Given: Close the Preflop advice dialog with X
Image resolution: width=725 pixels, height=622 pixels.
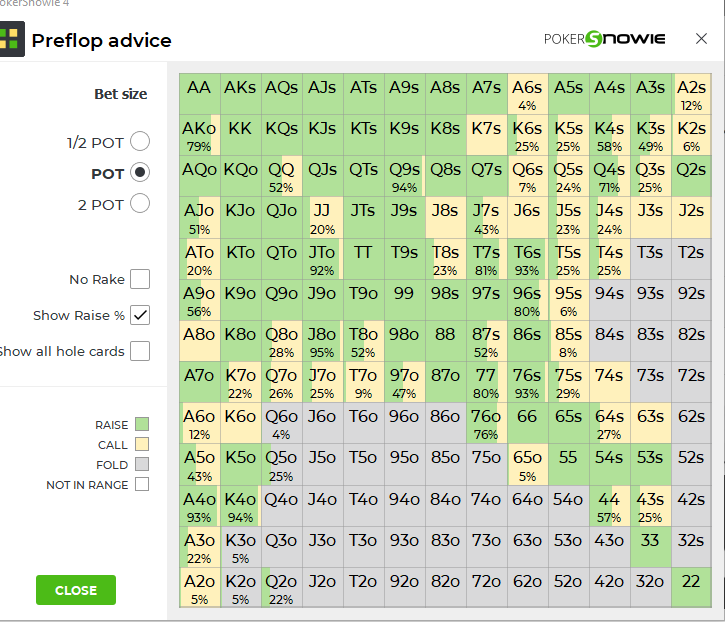Looking at the screenshot, I should (701, 38).
